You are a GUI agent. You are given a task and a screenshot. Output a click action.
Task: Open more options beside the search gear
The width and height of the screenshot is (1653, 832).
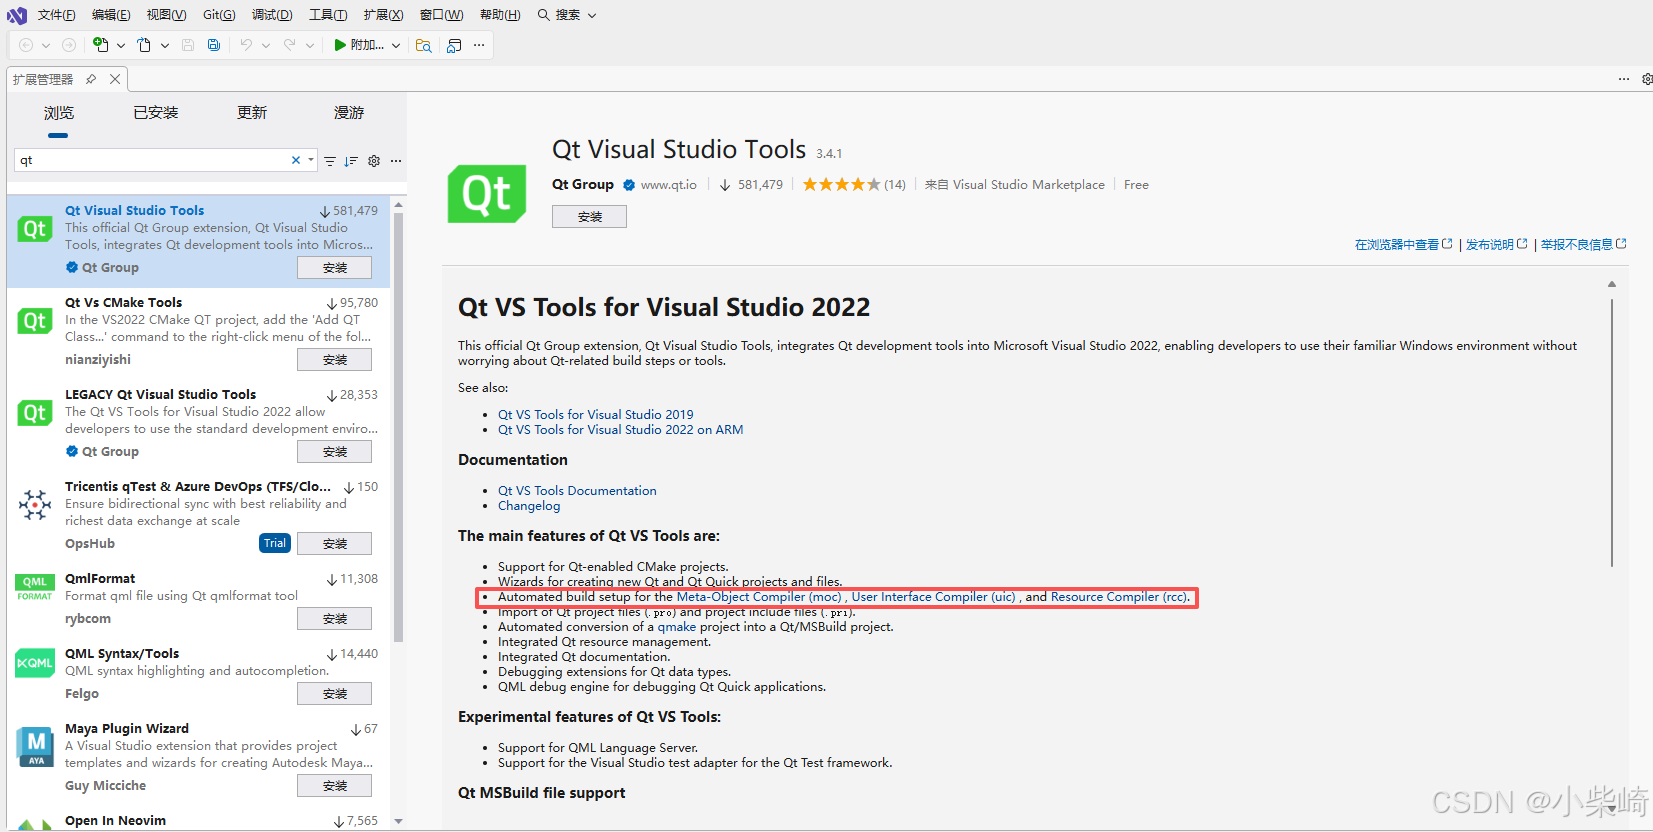pos(396,161)
